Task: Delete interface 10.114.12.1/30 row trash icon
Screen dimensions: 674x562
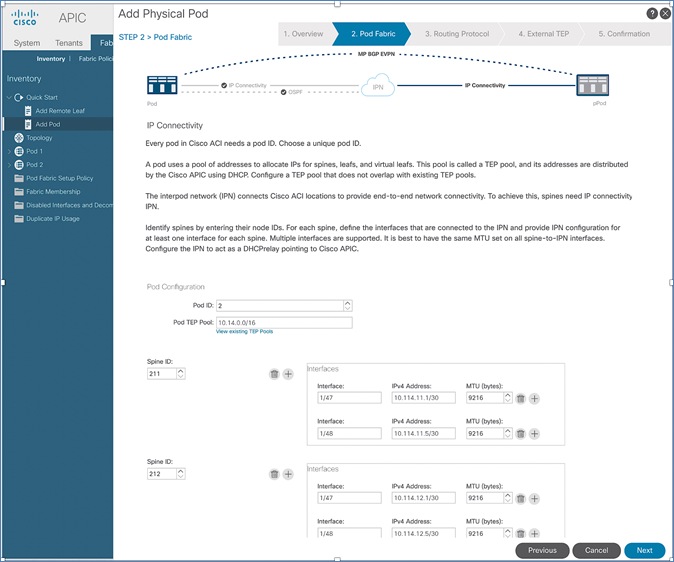Action: [521, 499]
